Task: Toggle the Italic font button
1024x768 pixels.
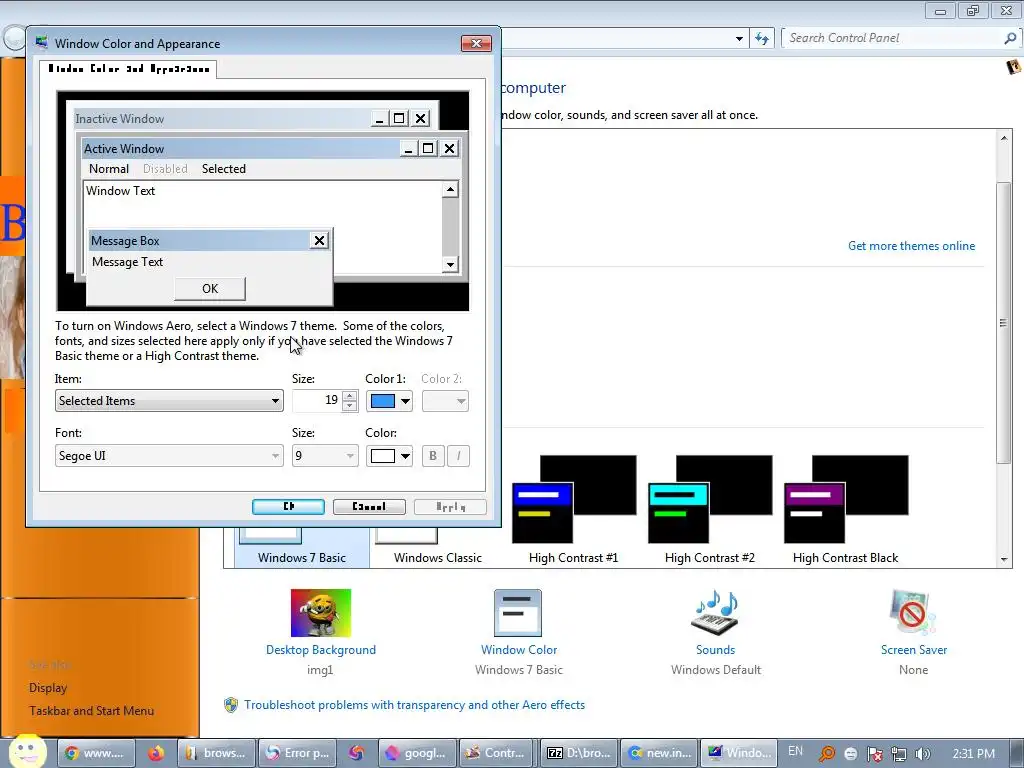Action: point(458,456)
